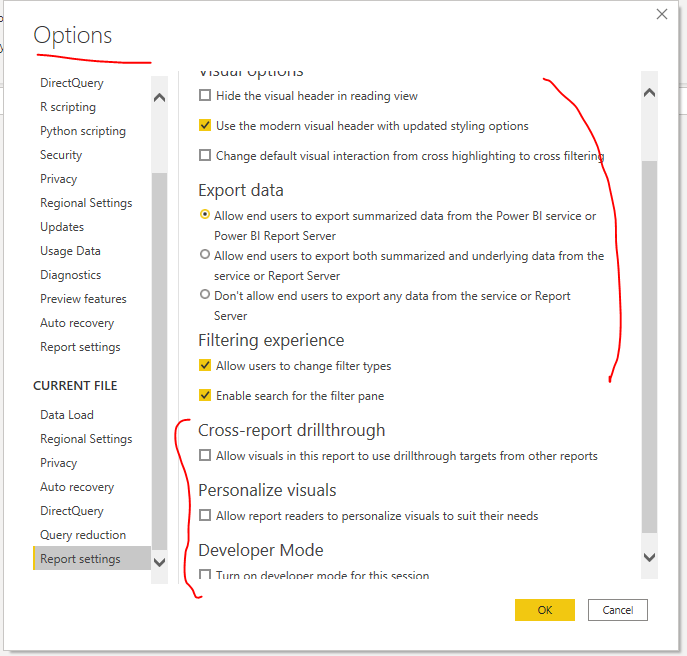Click up arrow of category list scrollbar
The image size is (687, 656).
click(x=159, y=97)
